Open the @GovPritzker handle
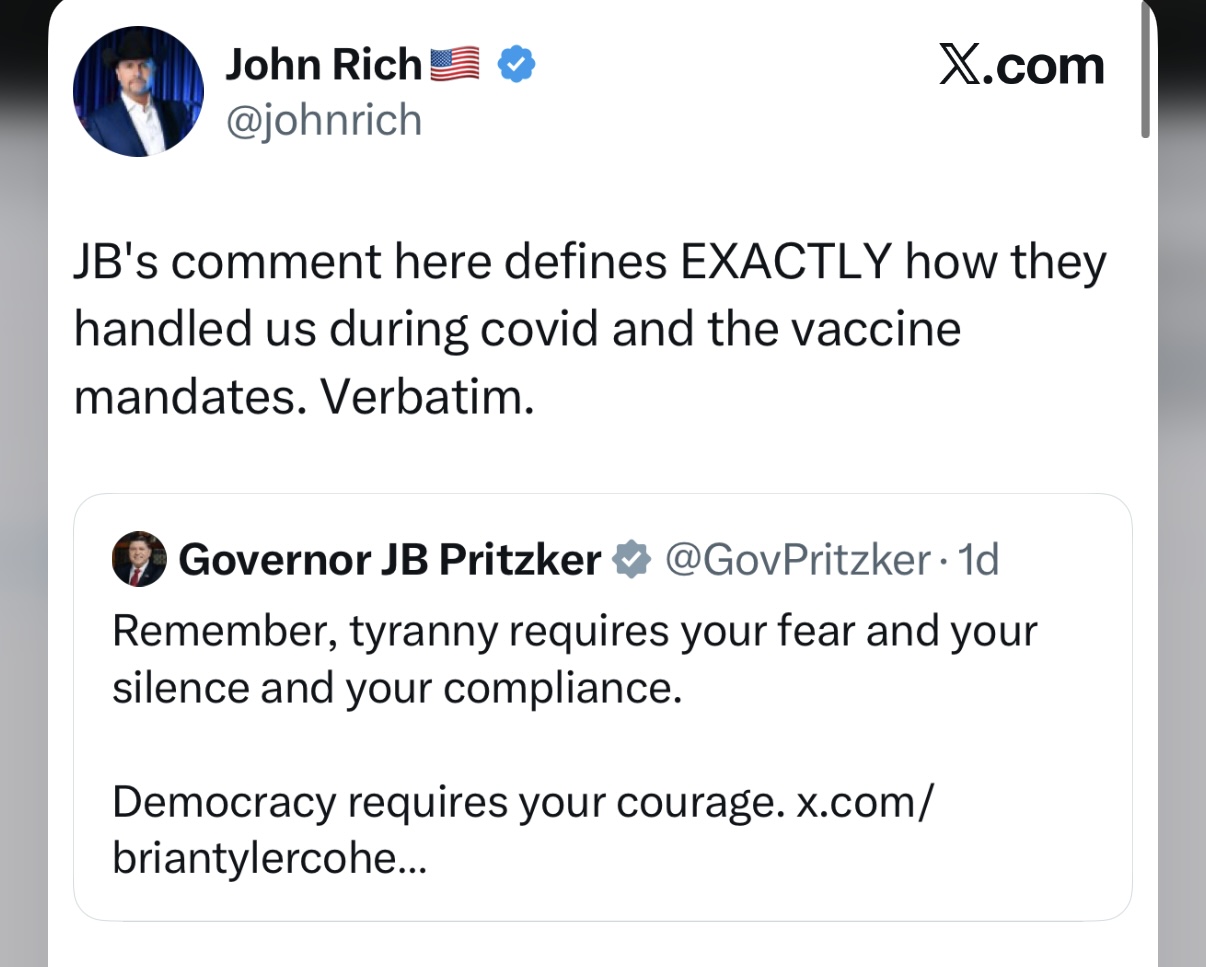Screen dimensions: 1206x967 pyautogui.click(x=798, y=560)
